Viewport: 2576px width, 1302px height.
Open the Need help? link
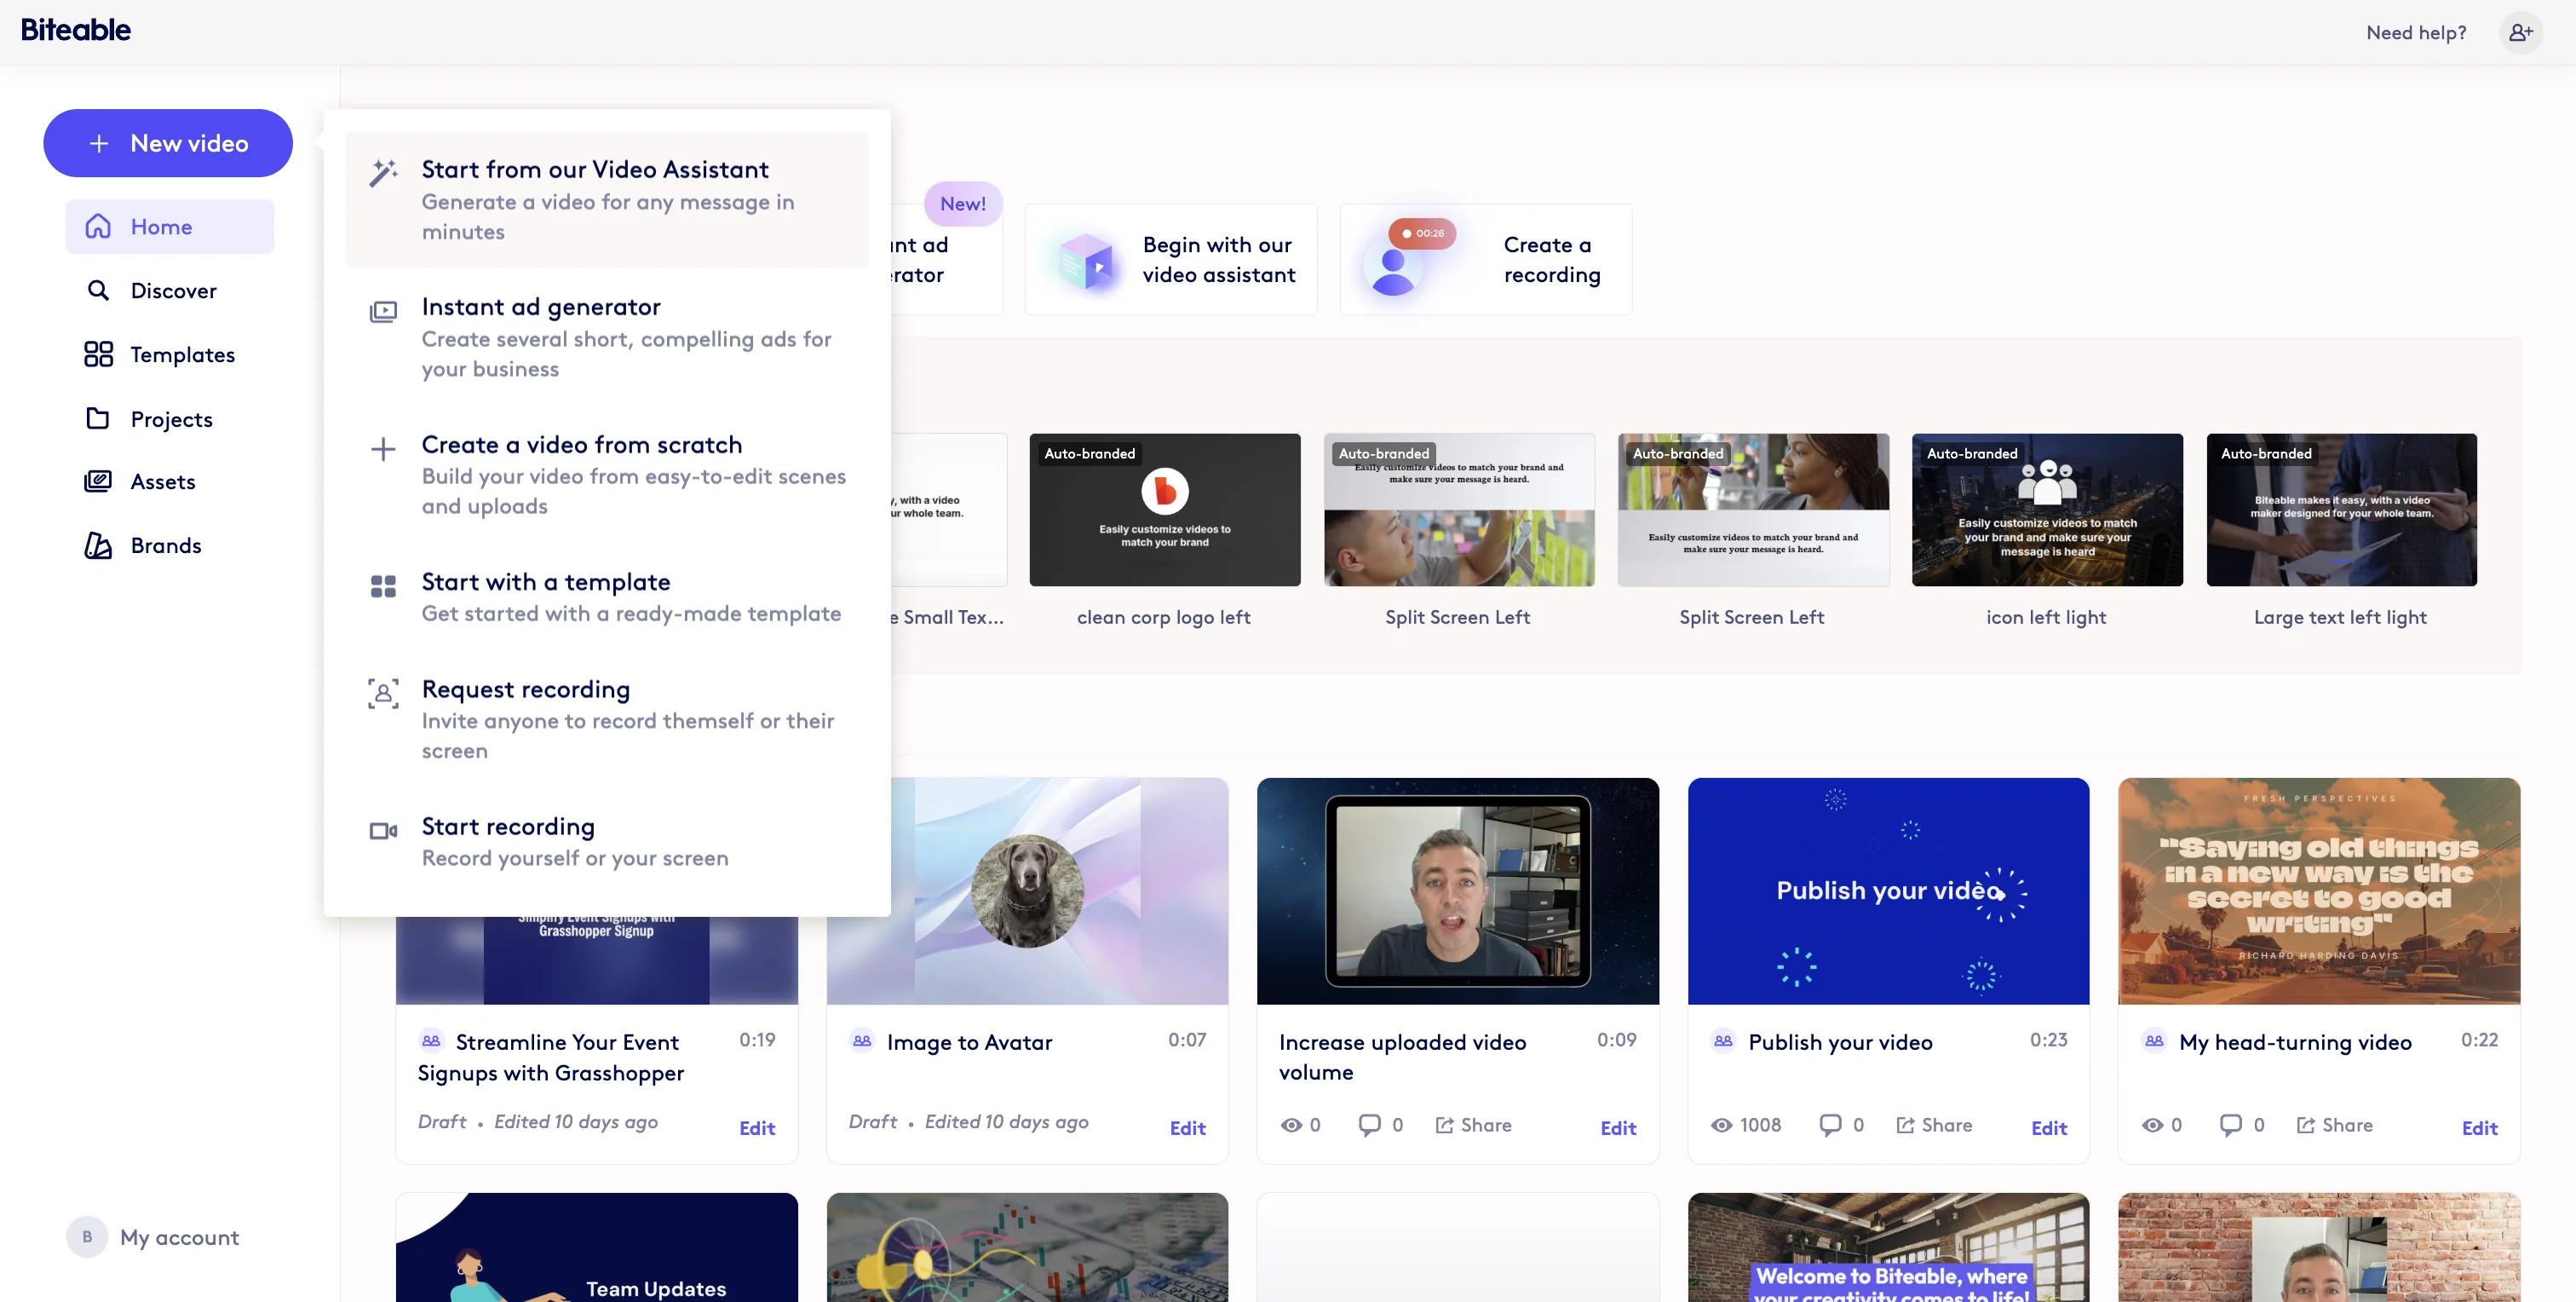[2416, 32]
